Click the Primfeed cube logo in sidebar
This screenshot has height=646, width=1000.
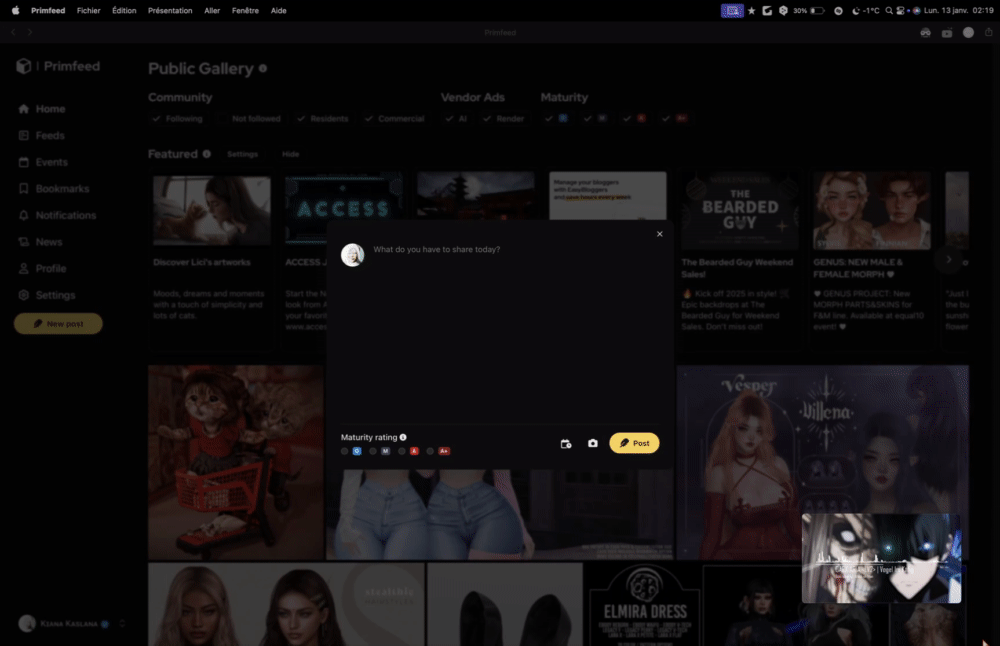24,66
